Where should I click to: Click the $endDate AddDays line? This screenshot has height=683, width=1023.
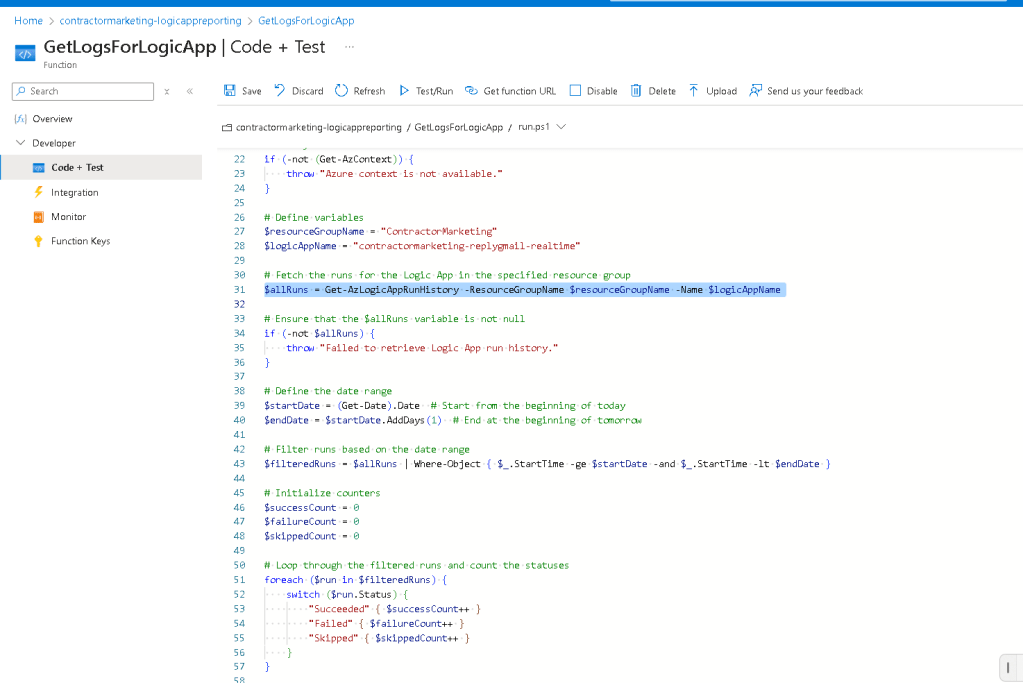(x=453, y=420)
